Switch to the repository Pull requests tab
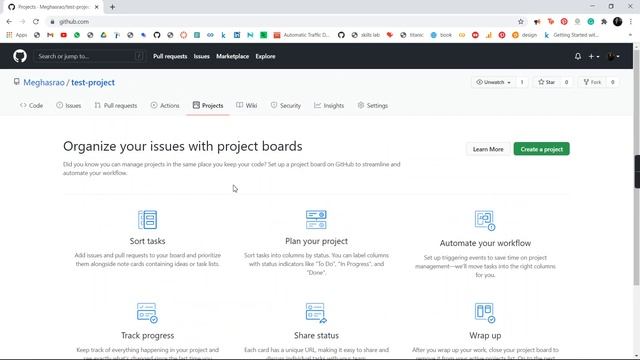Viewport: 640px width, 360px height. tap(116, 105)
